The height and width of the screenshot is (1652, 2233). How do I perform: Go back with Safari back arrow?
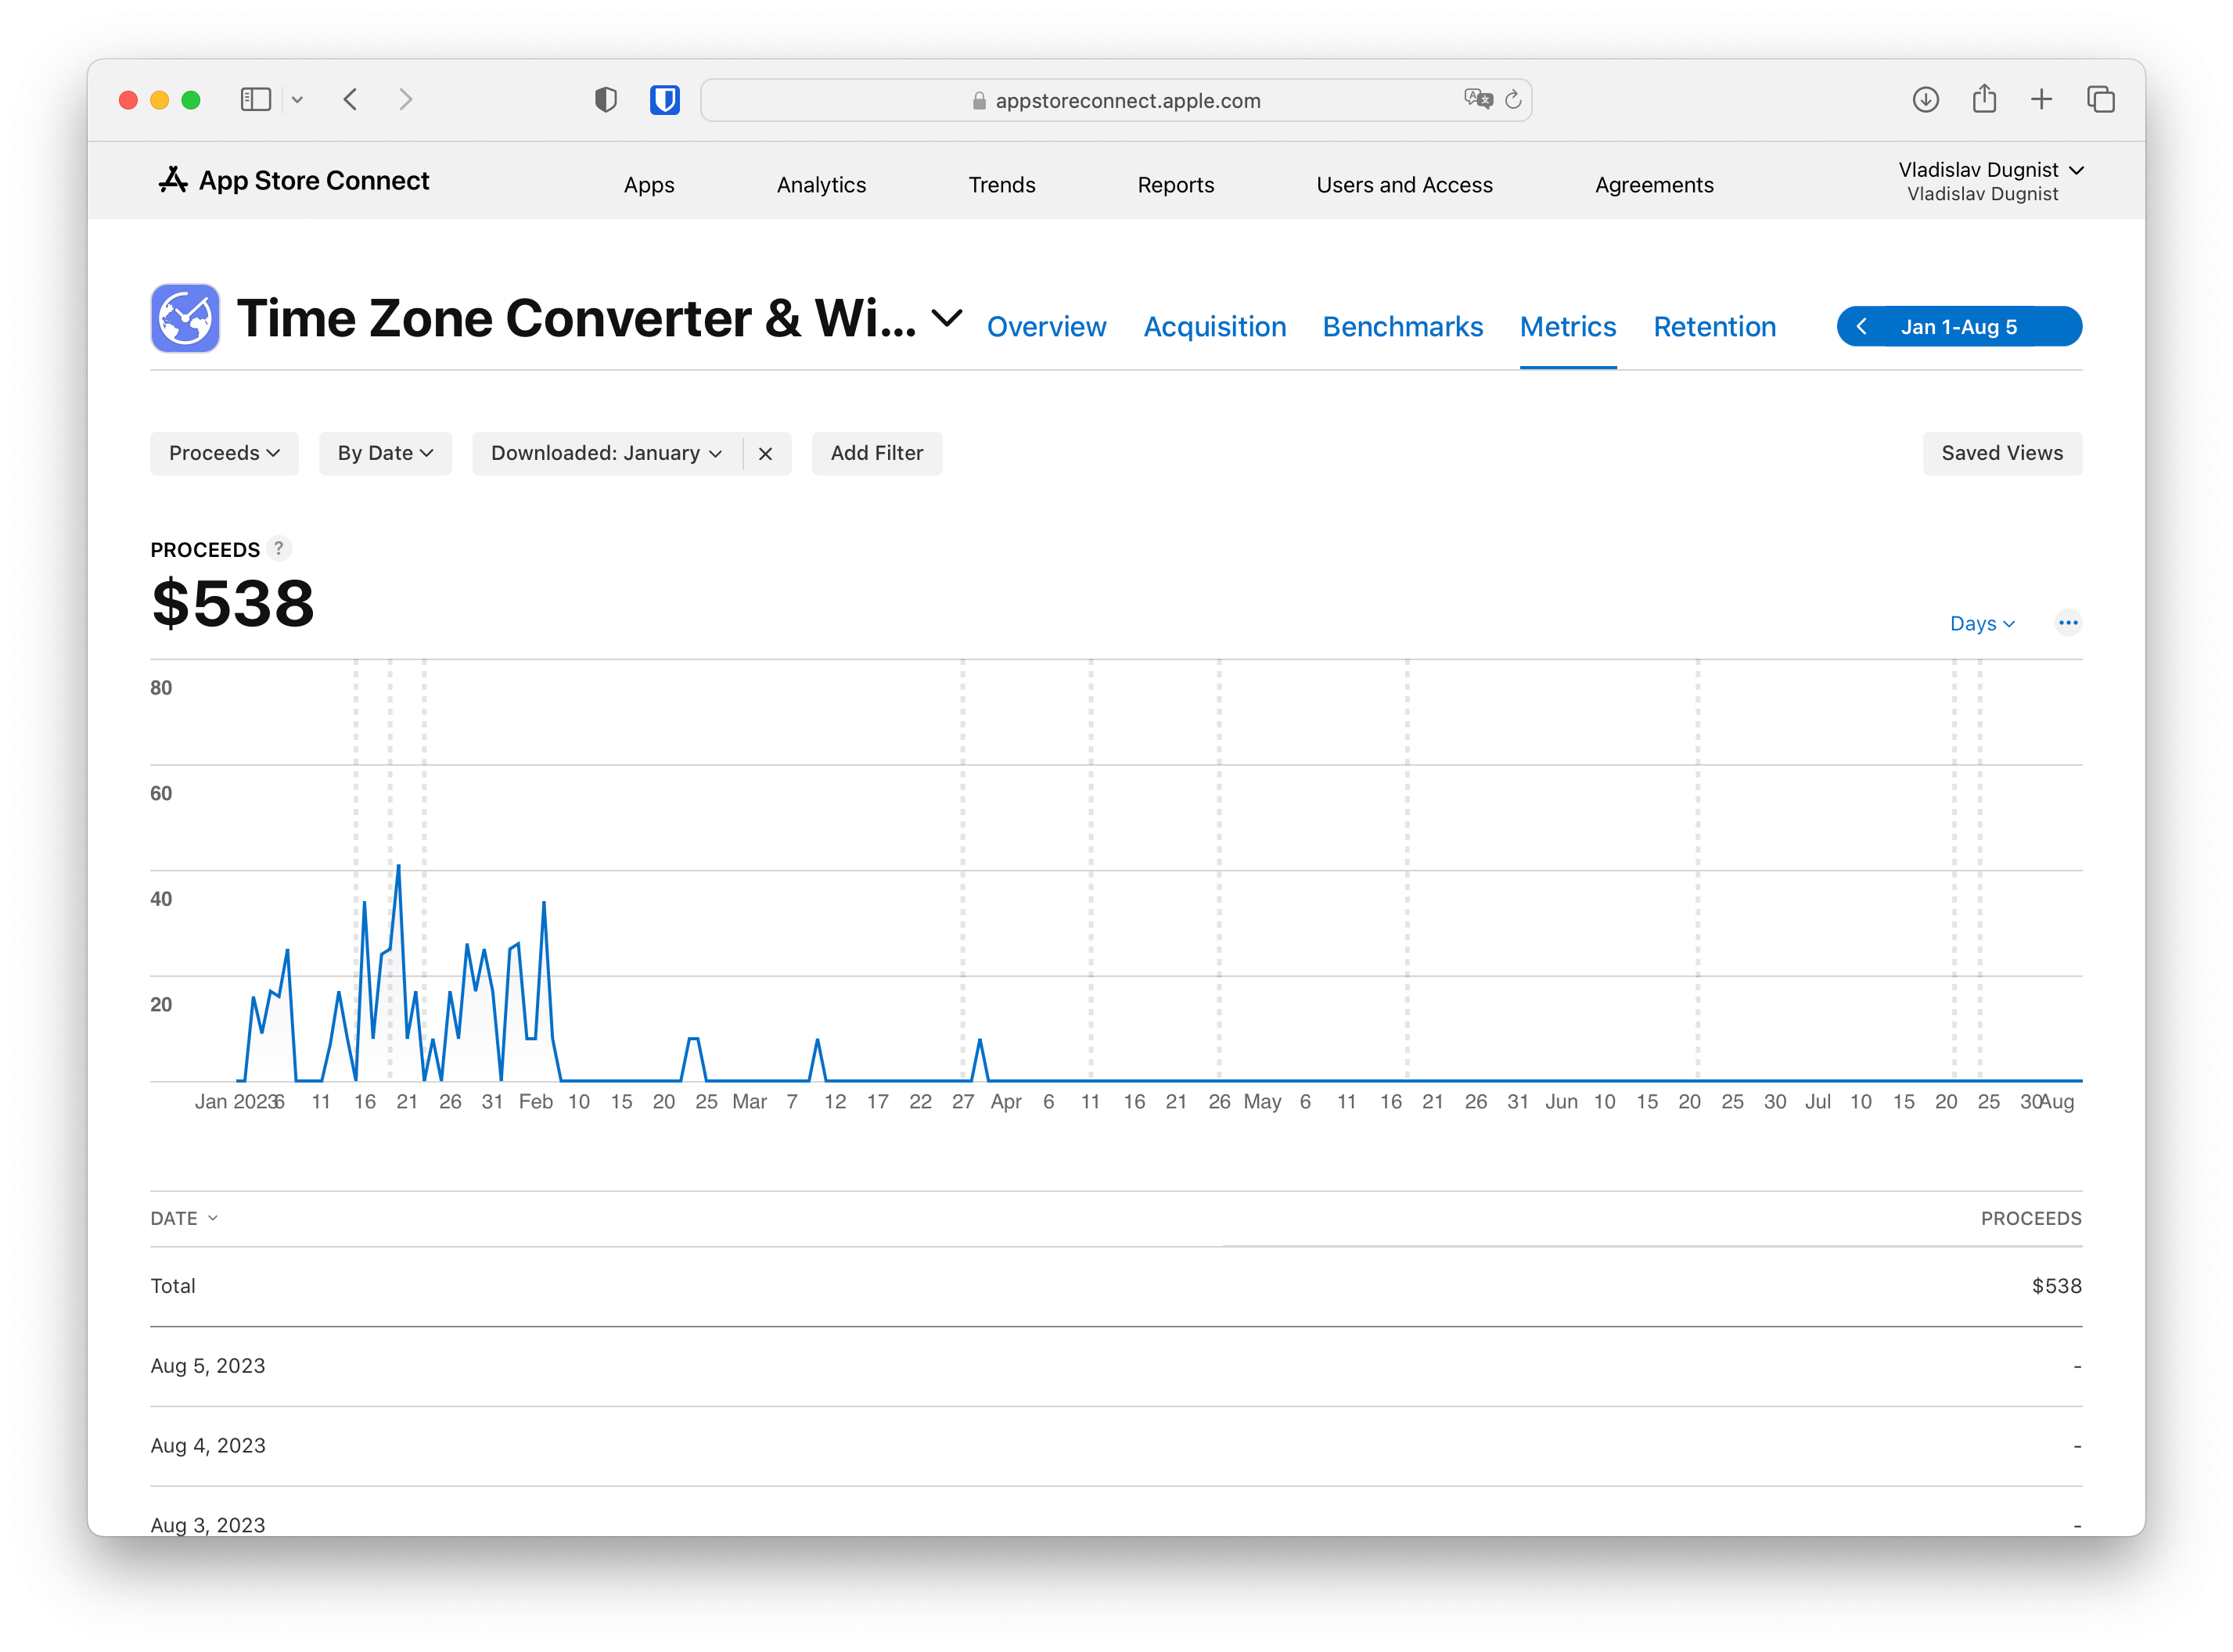350,100
